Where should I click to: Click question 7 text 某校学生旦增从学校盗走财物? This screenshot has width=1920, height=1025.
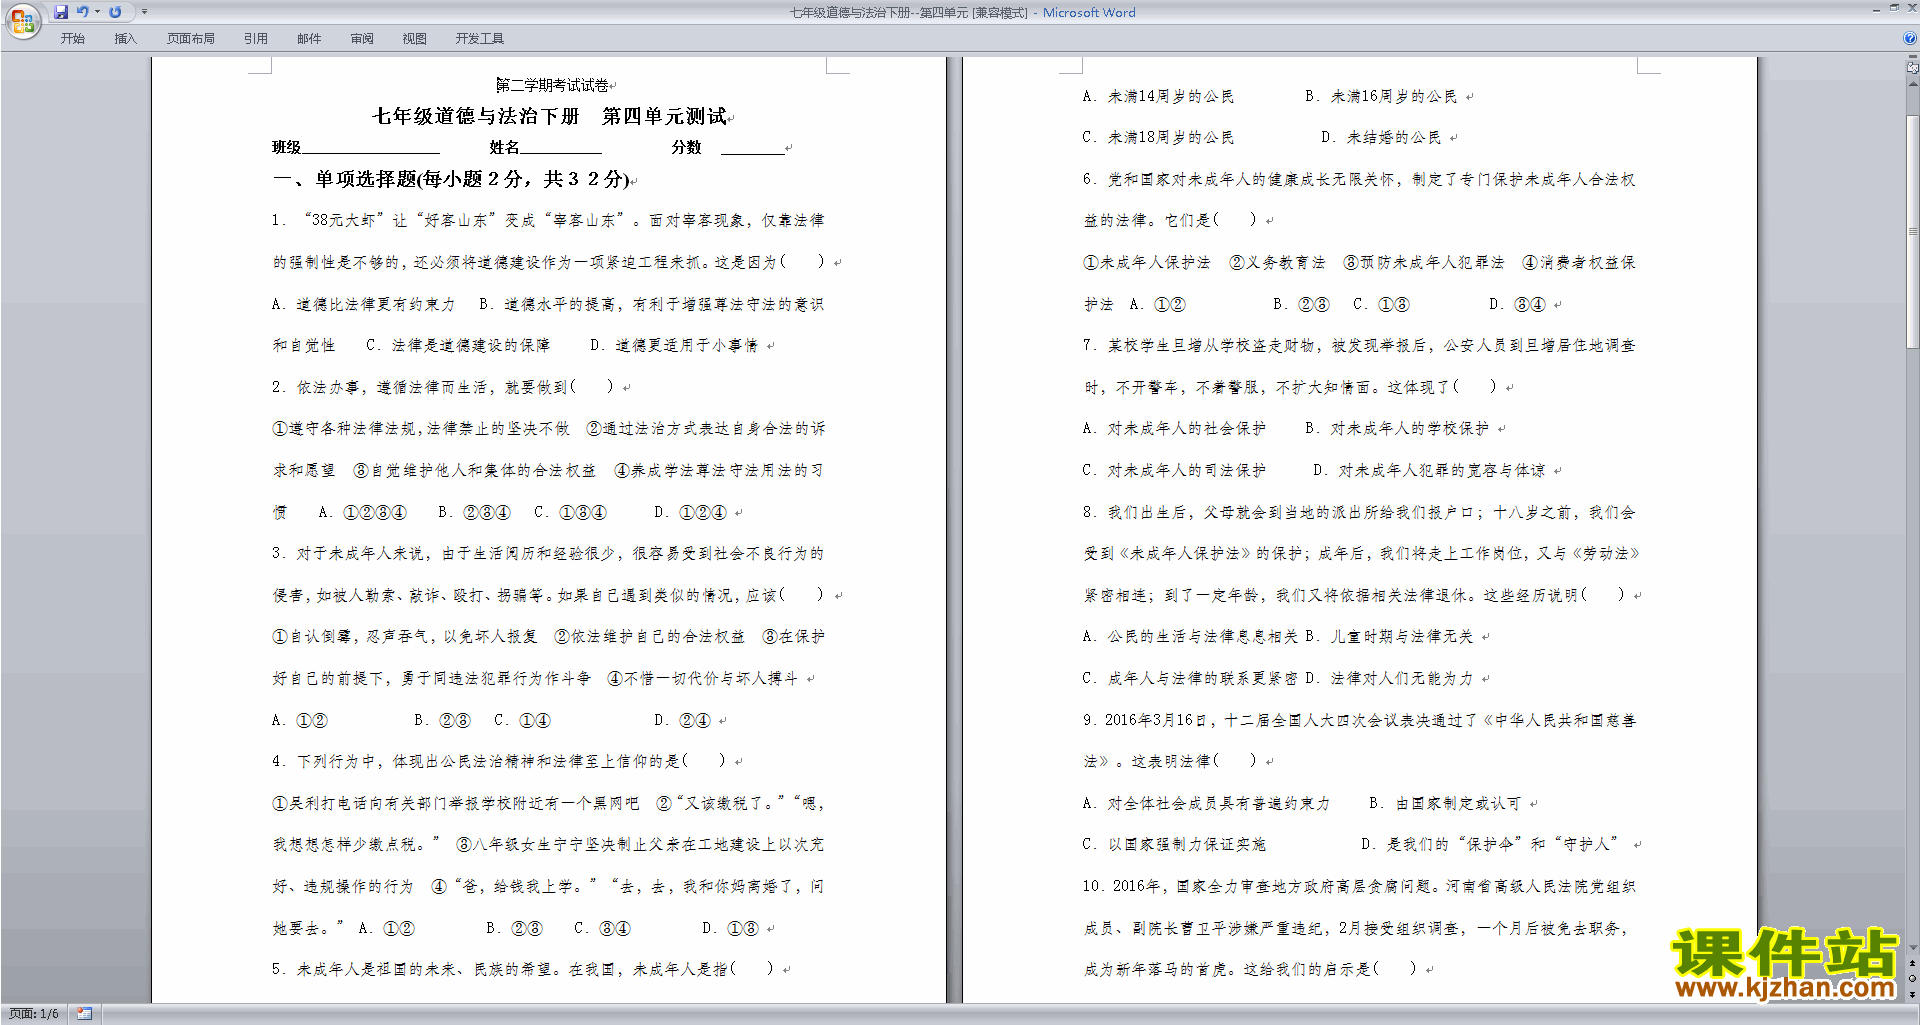(1358, 345)
